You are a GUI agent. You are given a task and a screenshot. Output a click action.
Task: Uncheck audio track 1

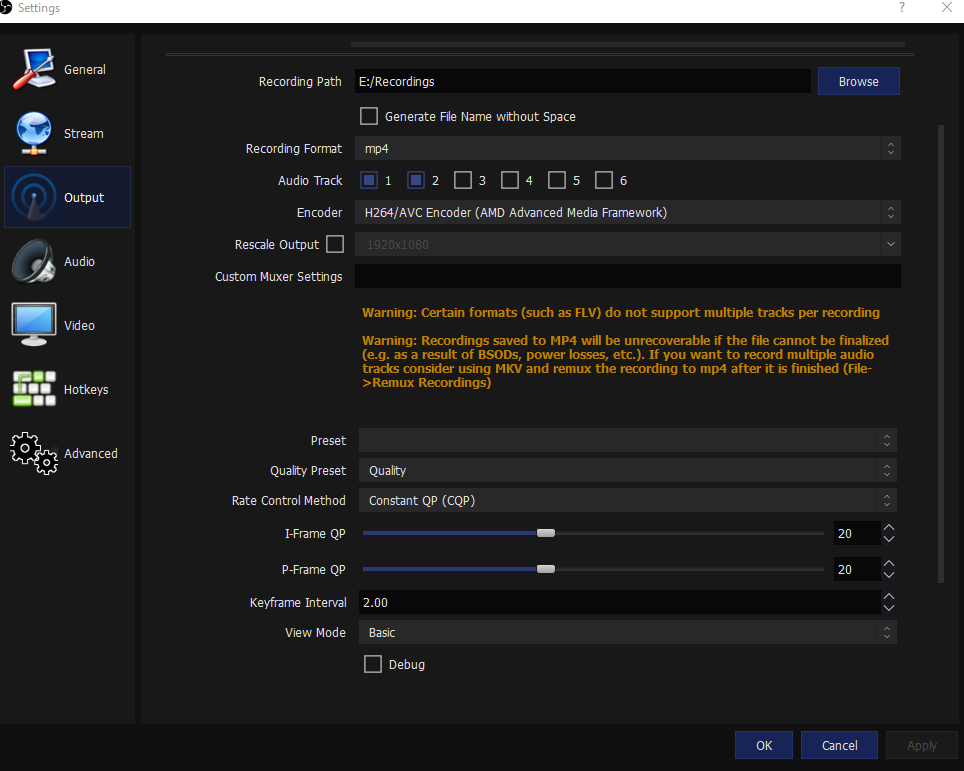coord(369,180)
